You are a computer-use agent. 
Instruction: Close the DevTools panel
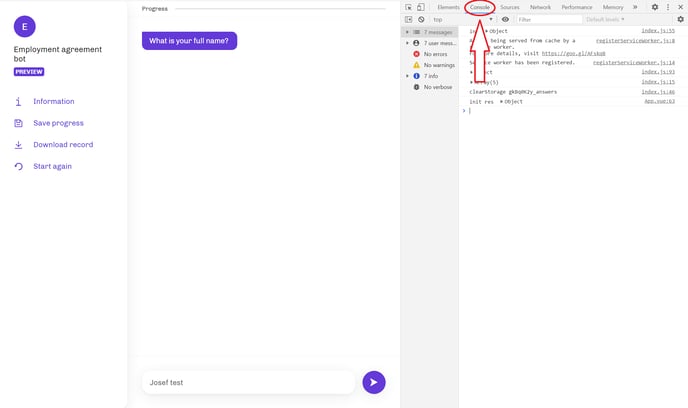[x=681, y=7]
